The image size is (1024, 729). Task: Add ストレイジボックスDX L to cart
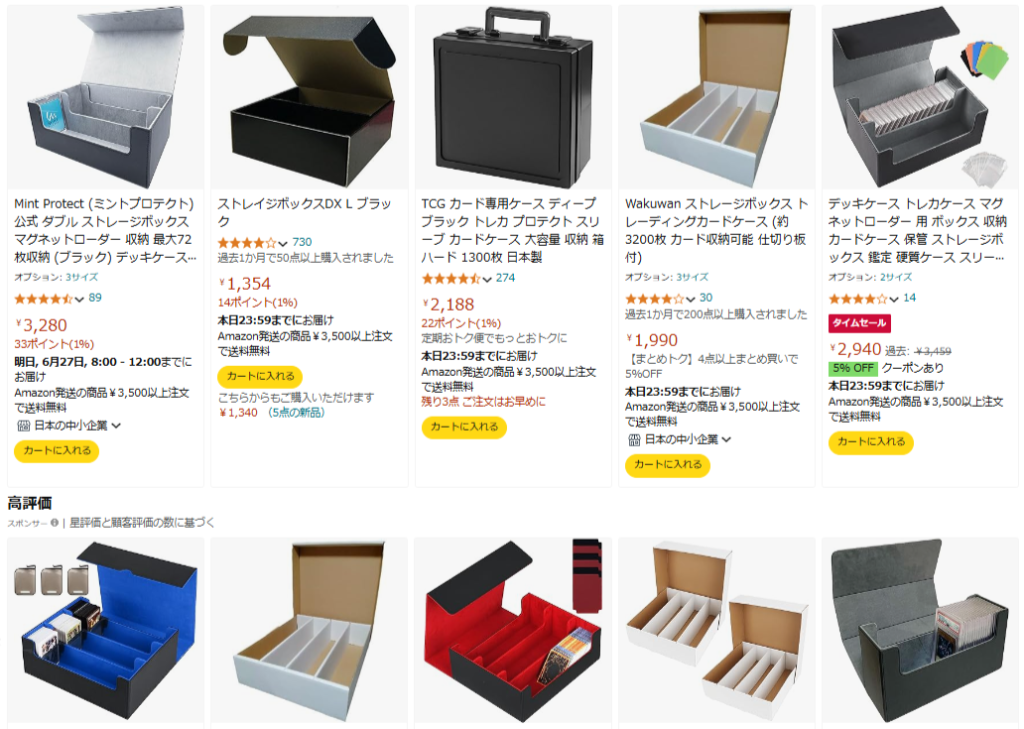point(260,376)
